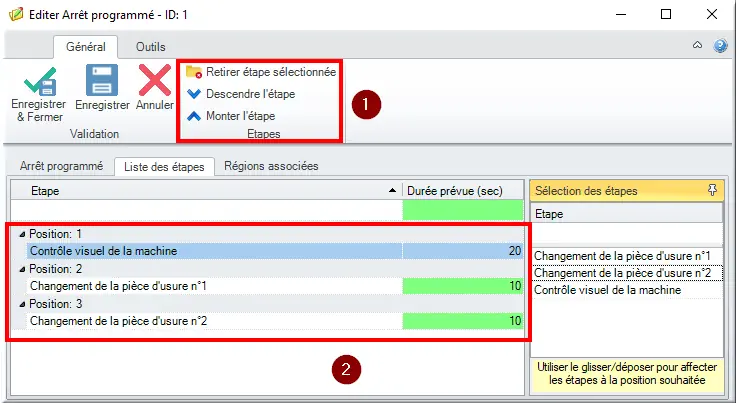736x403 pixels.
Task: Sort by the Etape column header
Action: point(207,190)
